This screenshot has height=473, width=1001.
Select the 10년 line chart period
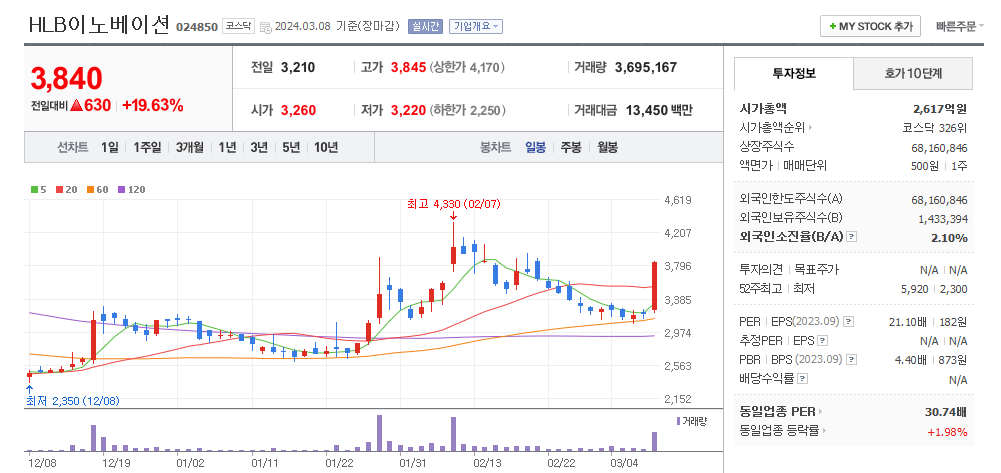coord(326,147)
